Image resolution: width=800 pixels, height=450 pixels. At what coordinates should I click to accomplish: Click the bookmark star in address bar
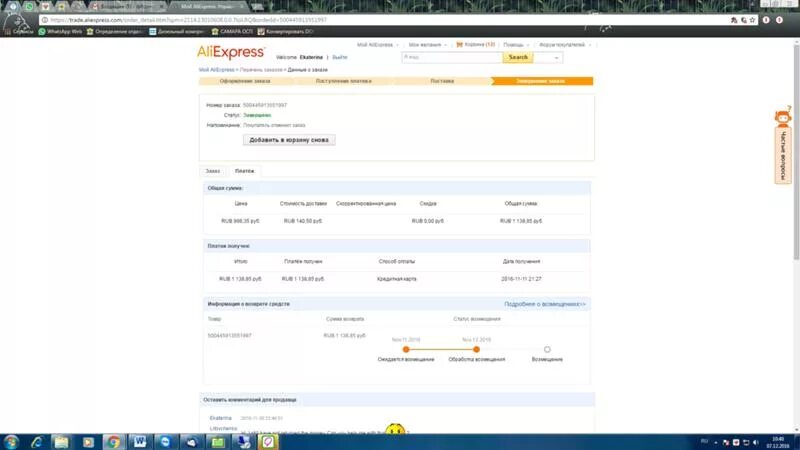point(752,20)
